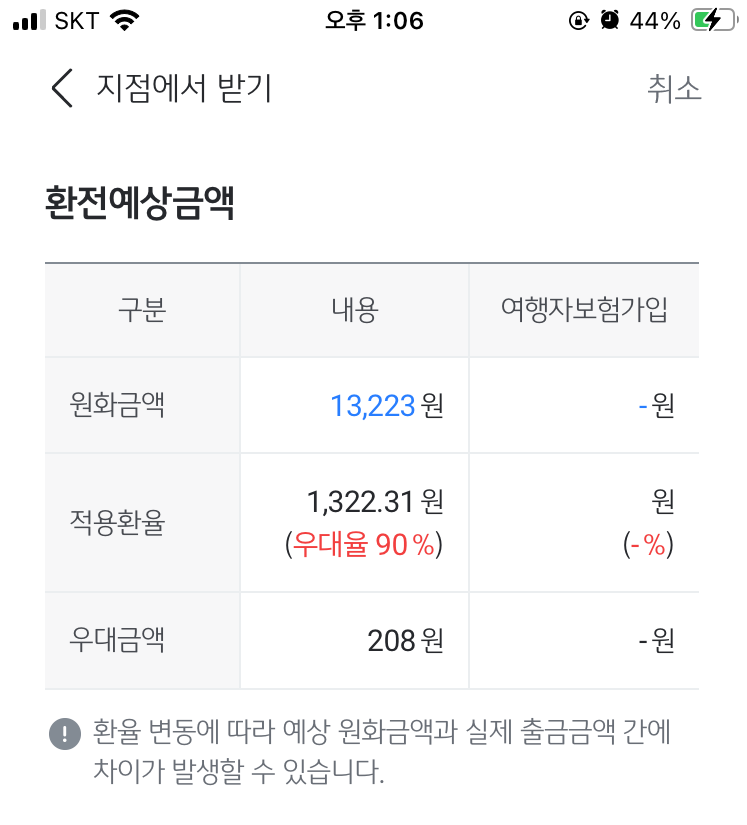The height and width of the screenshot is (825, 747).
Task: Select the 여행자보험가입 column header
Action: pyautogui.click(x=584, y=309)
